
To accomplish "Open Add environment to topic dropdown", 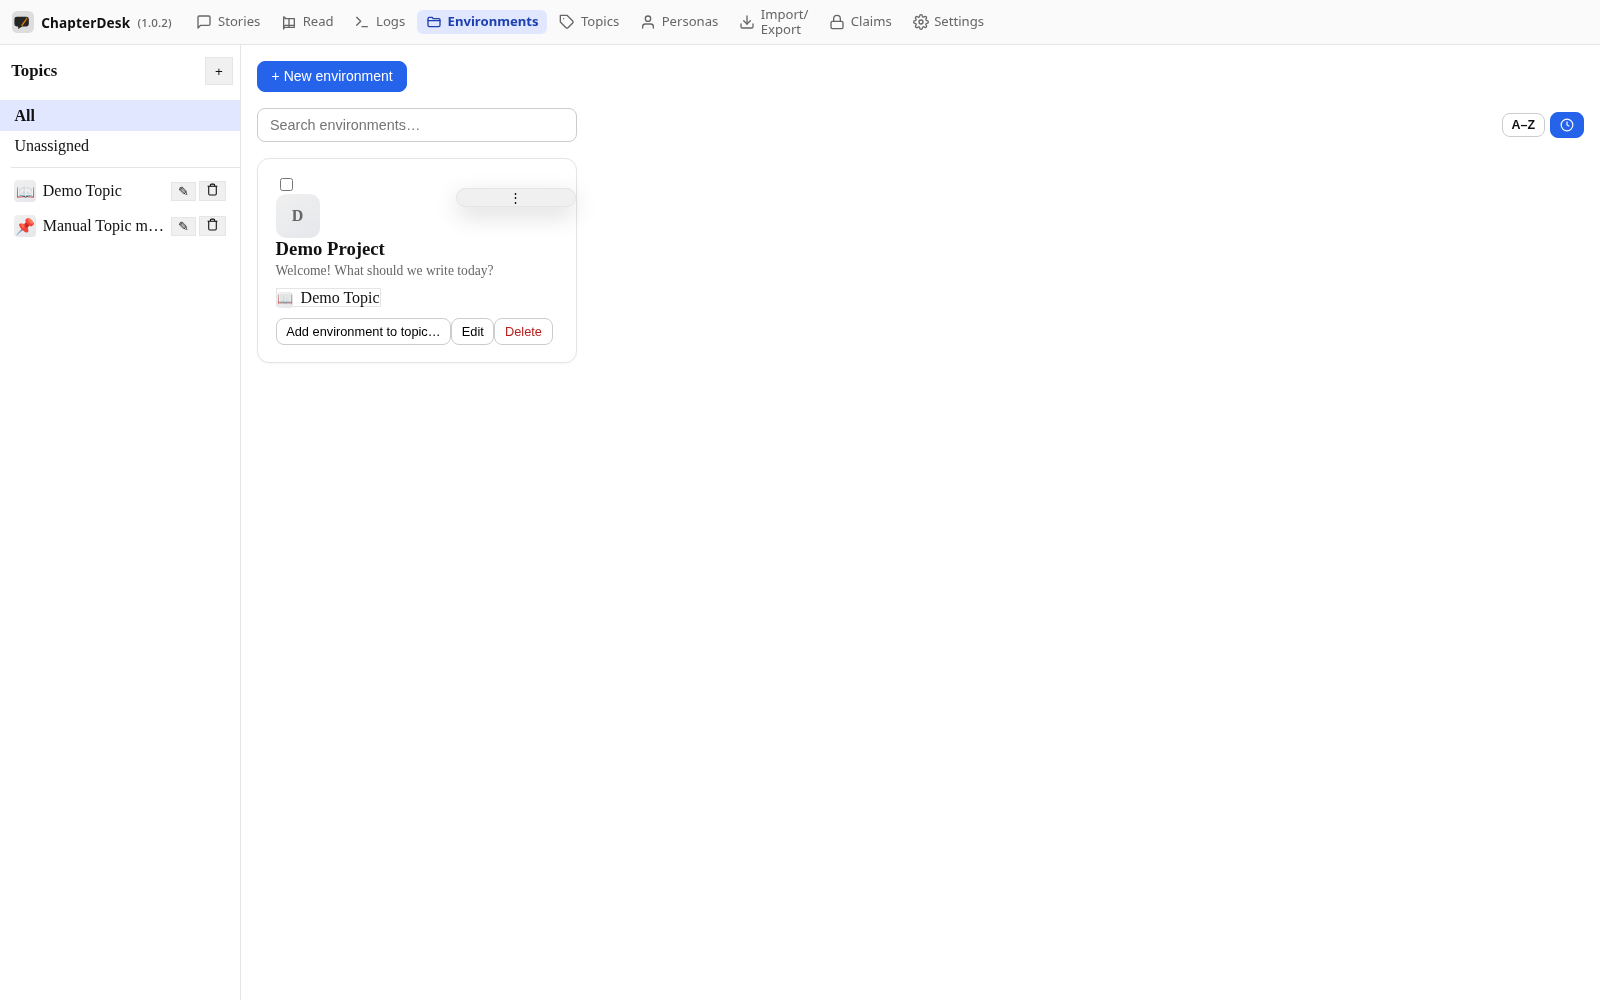I will (x=363, y=332).
